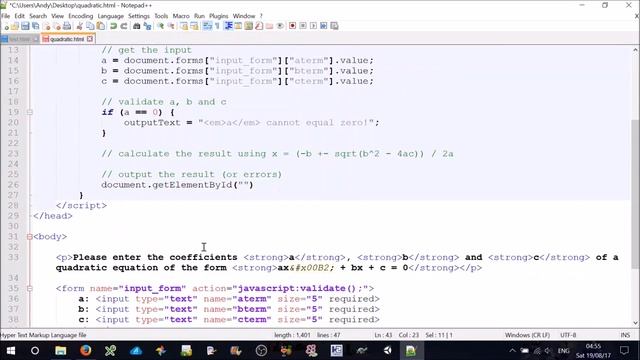Toggle INS insert mode in status bar
The image size is (640, 360).
[x=625, y=335]
